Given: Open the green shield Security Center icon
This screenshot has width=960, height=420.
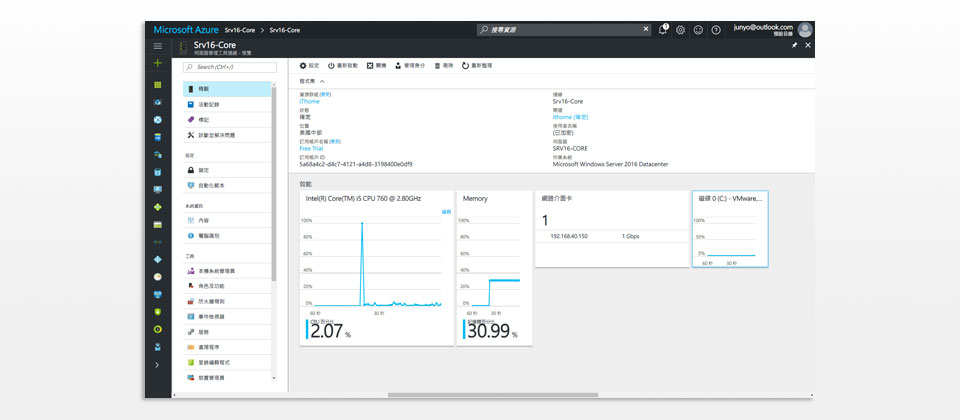Looking at the screenshot, I should (158, 312).
